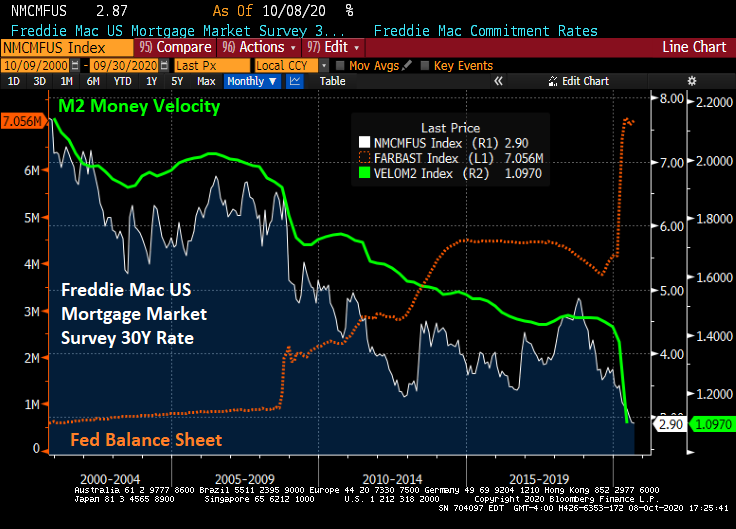Click the white NMCMFUS legend swatch
736x529 pixels.
[x=364, y=142]
